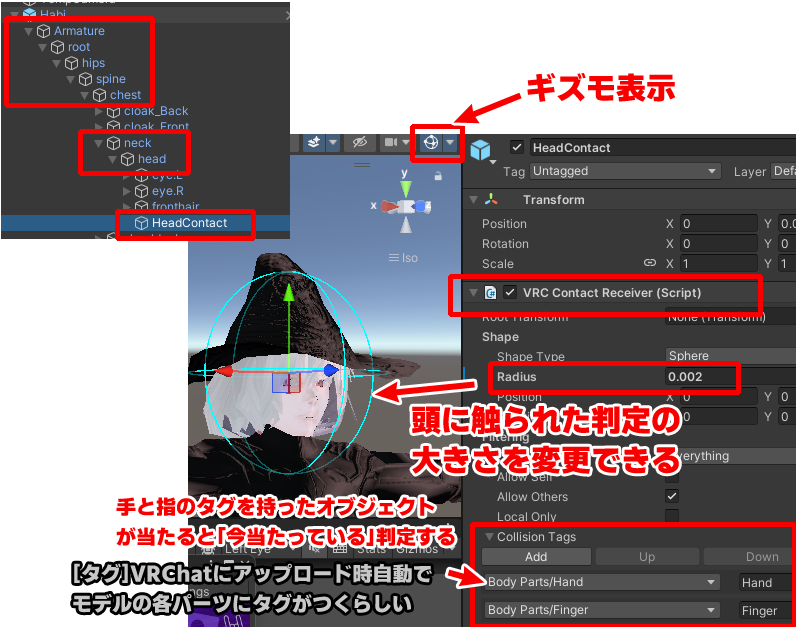Collapse the neck tree arrow
The image size is (796, 627).
coord(98,144)
